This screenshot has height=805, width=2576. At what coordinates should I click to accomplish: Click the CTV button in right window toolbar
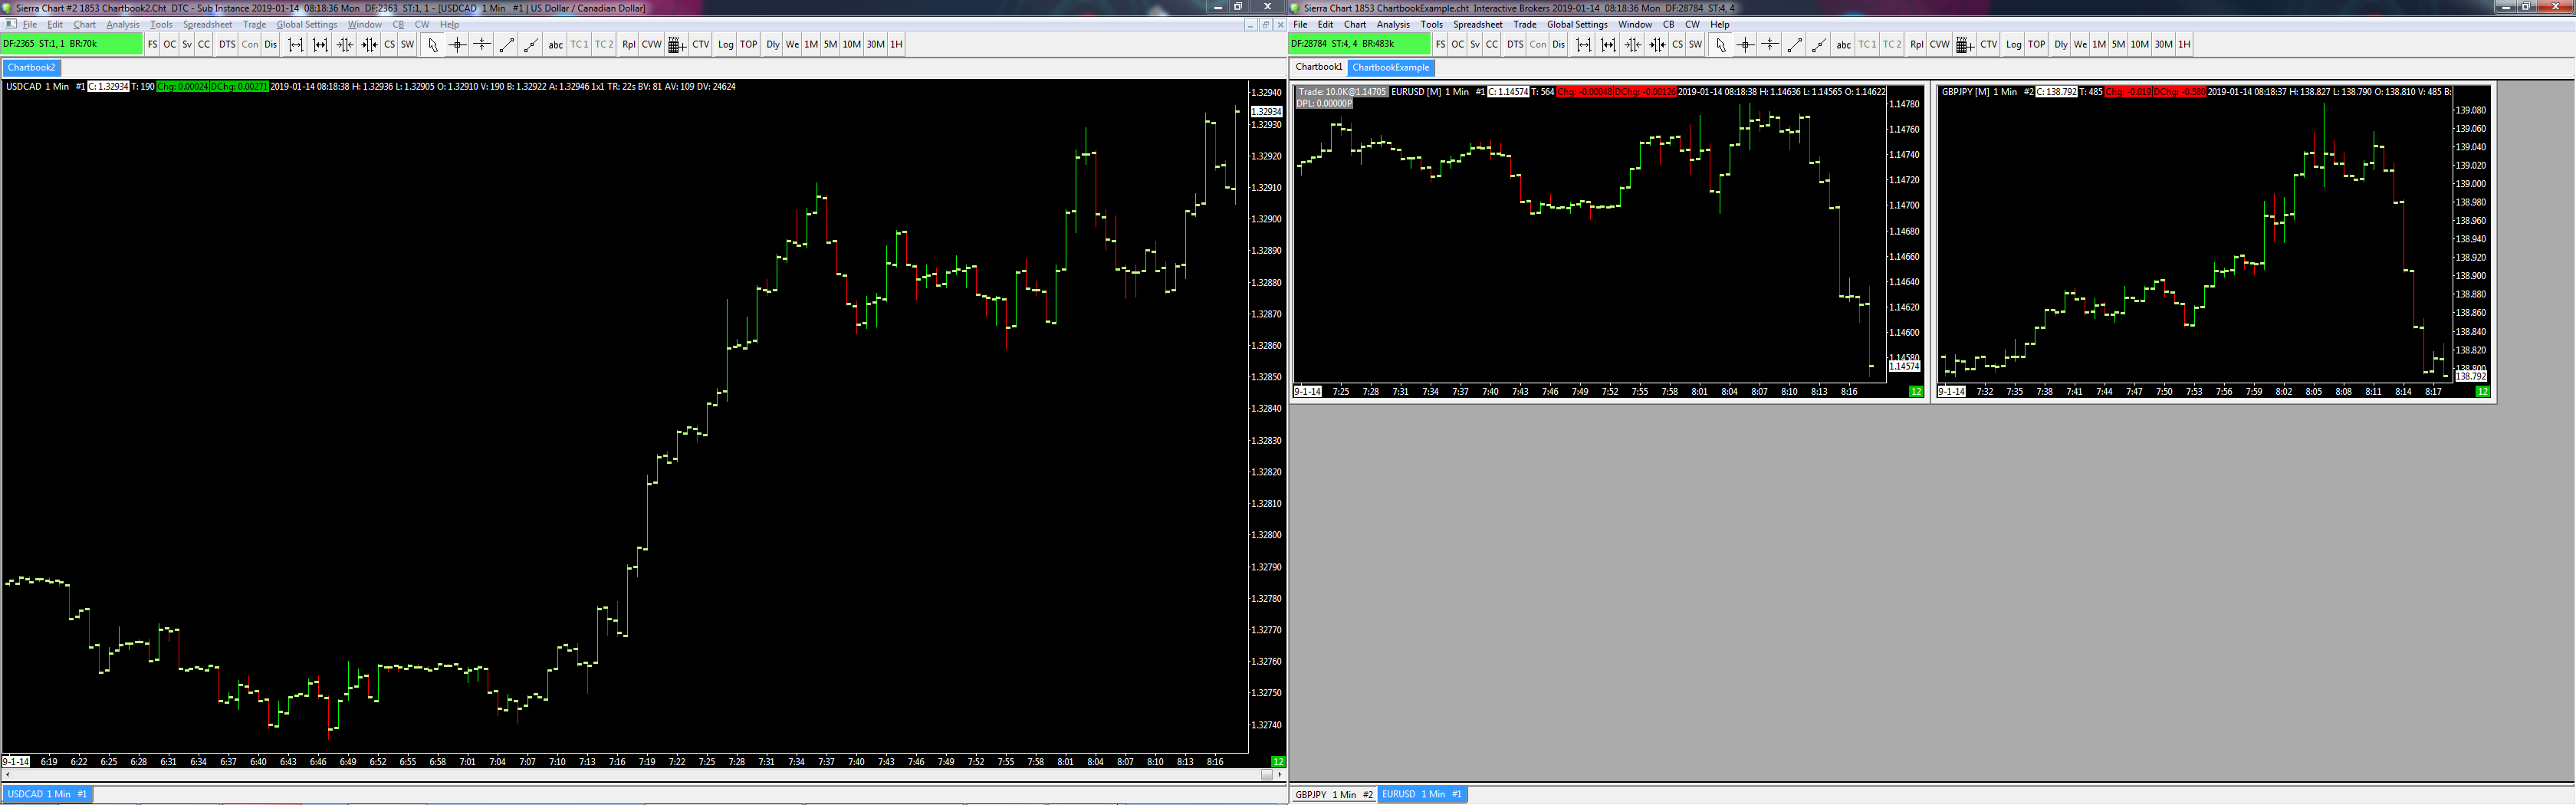coord(1989,44)
